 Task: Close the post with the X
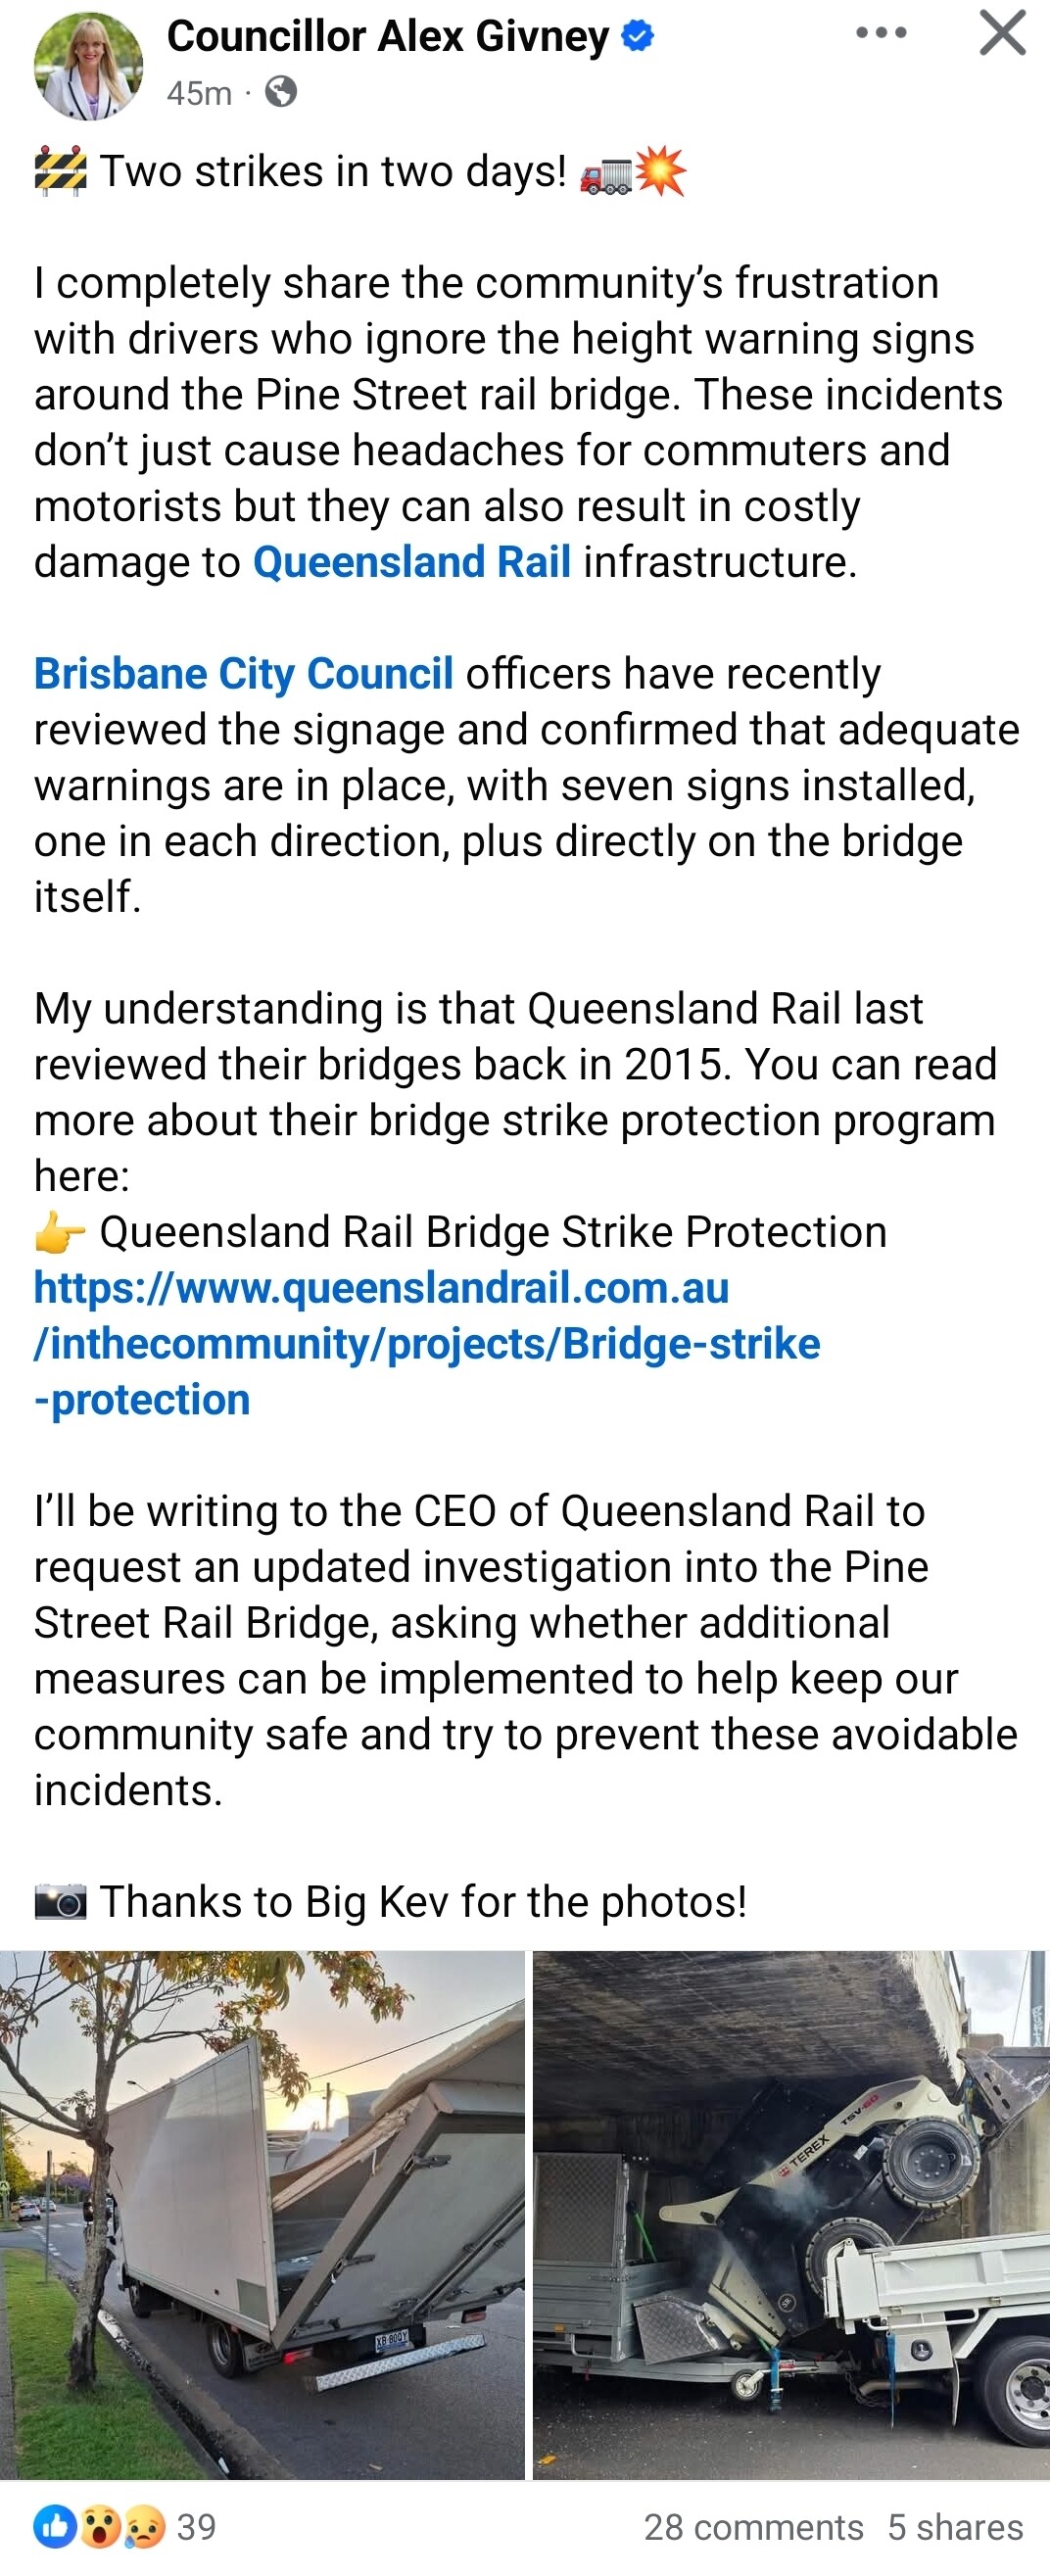click(x=1002, y=33)
